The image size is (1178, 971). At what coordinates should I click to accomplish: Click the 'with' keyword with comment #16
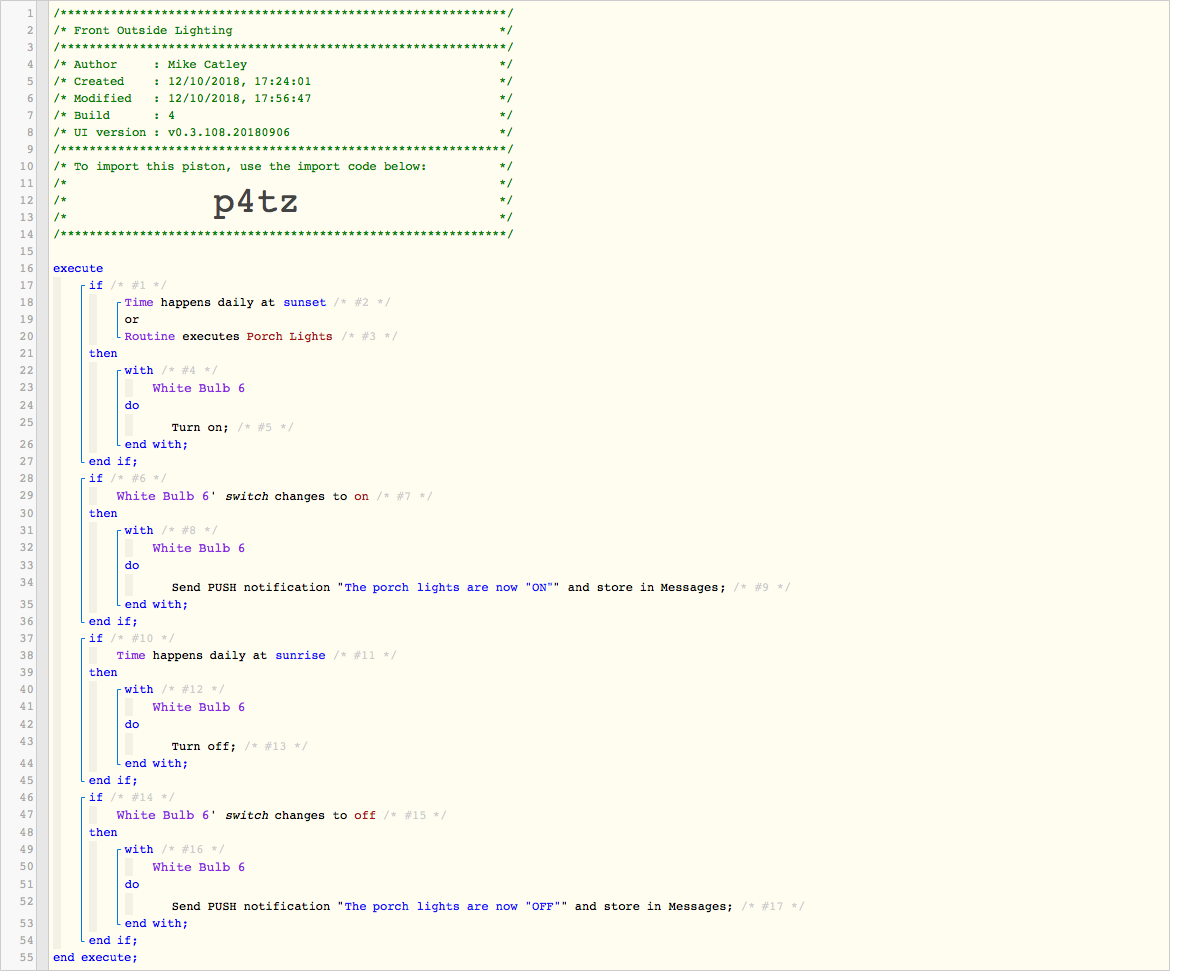pyautogui.click(x=139, y=849)
